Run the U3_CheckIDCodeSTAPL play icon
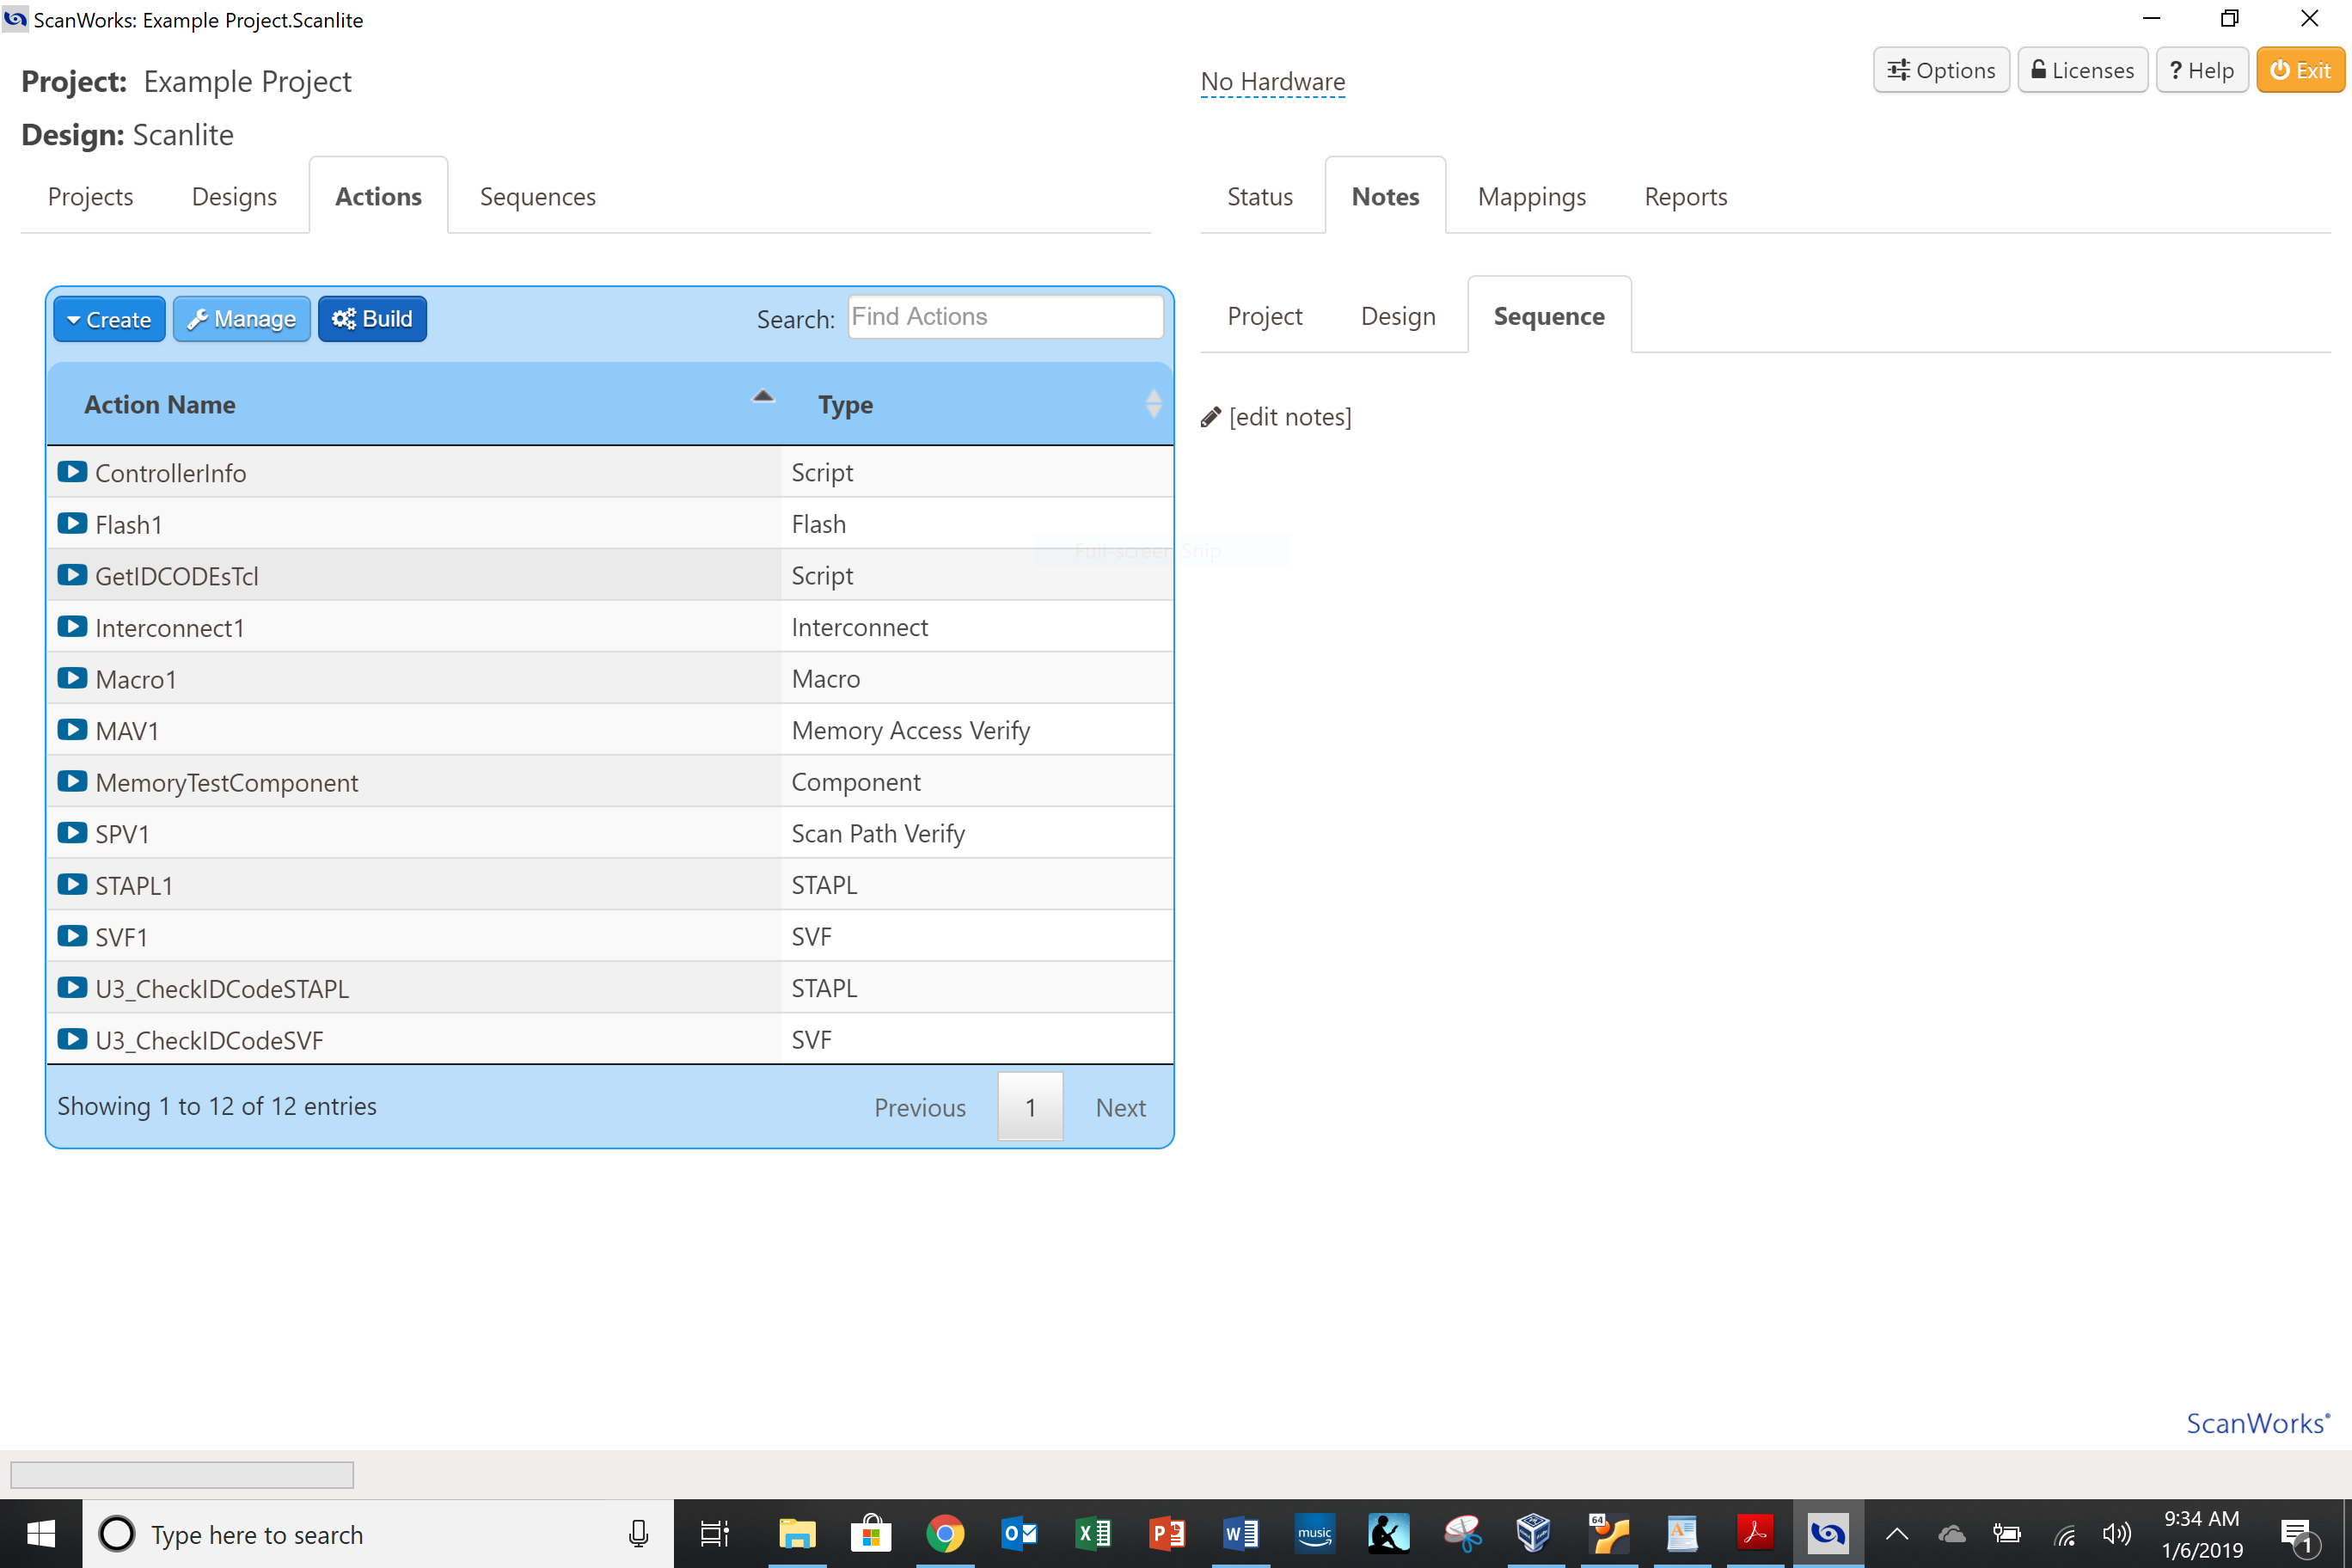This screenshot has height=1568, width=2352. (x=72, y=988)
